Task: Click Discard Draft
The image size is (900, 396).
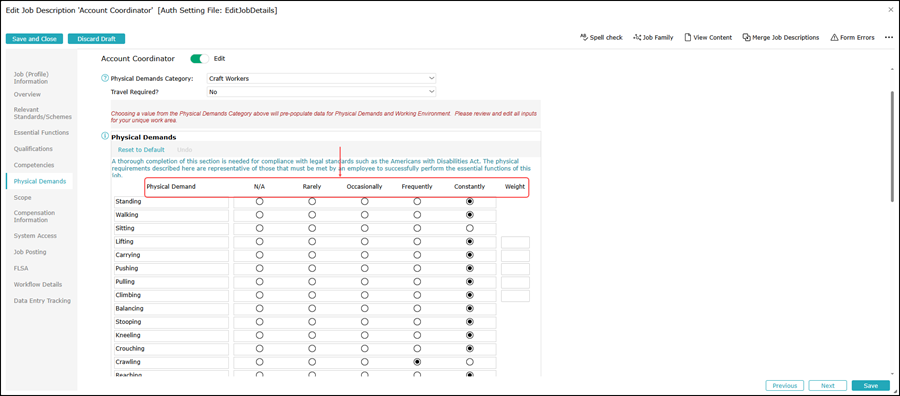Action: click(x=96, y=39)
